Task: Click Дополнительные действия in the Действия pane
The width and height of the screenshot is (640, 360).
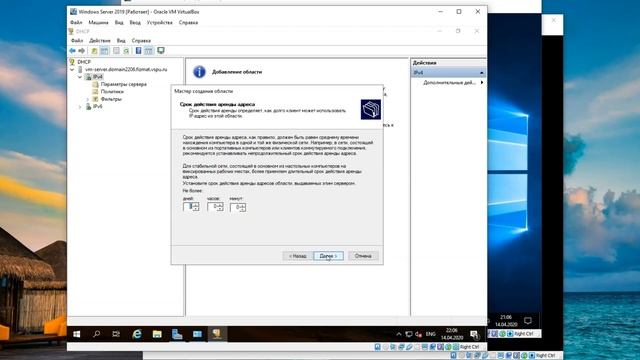Action: [x=449, y=82]
